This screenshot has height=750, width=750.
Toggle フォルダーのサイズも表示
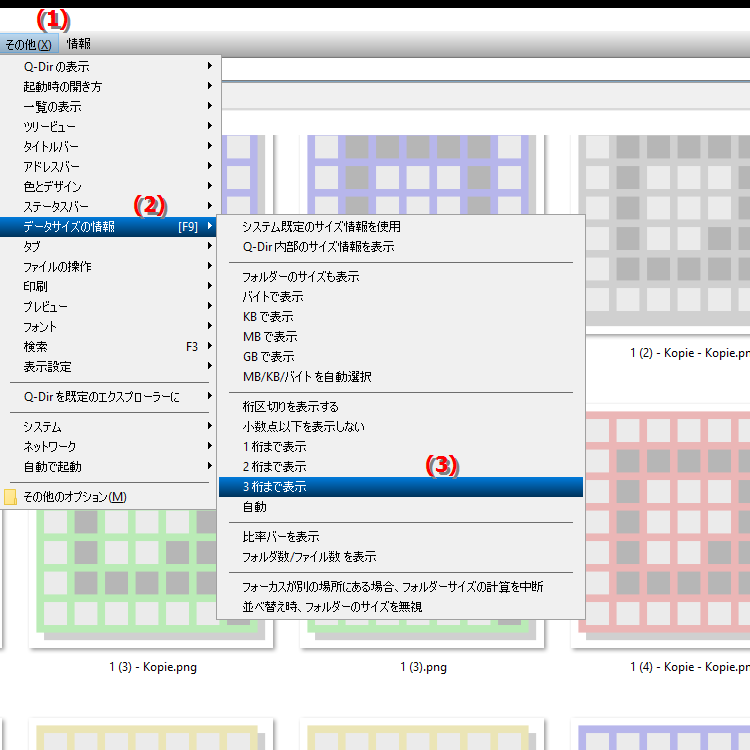pos(401,277)
